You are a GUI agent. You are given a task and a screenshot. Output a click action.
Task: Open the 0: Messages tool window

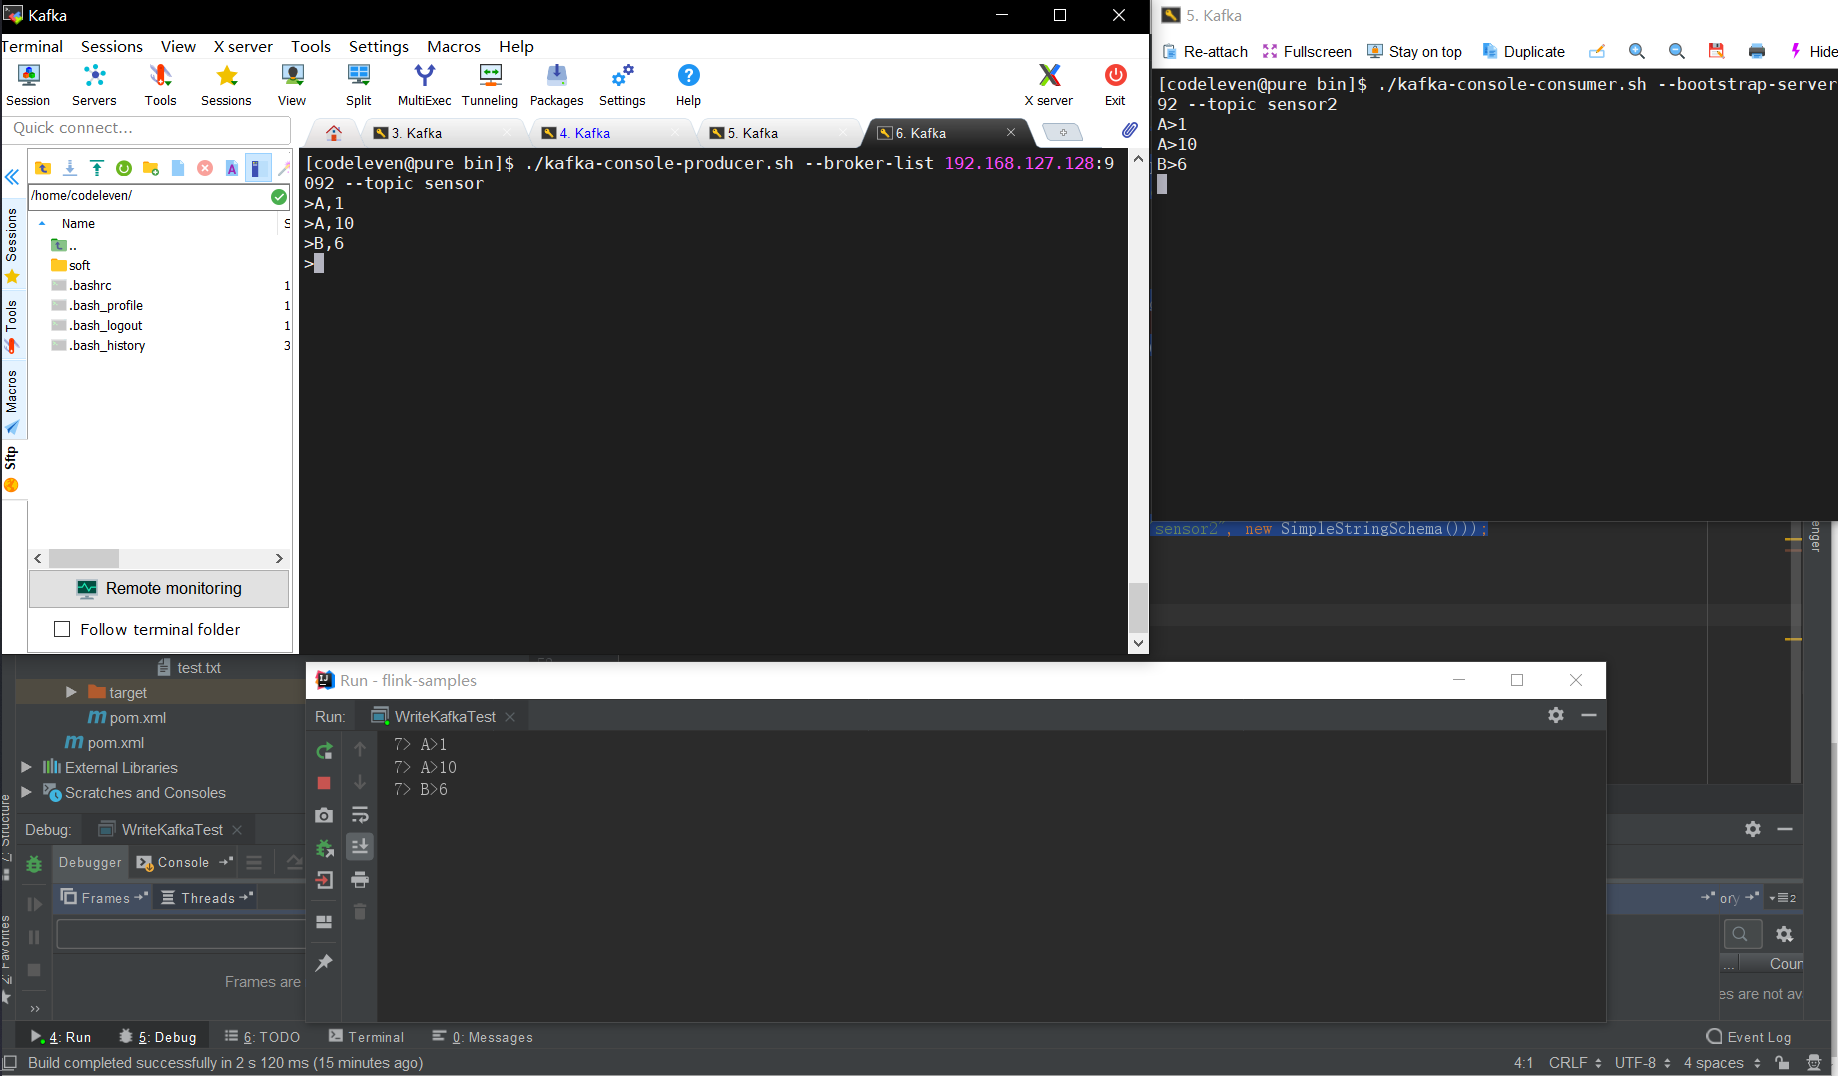click(482, 1037)
